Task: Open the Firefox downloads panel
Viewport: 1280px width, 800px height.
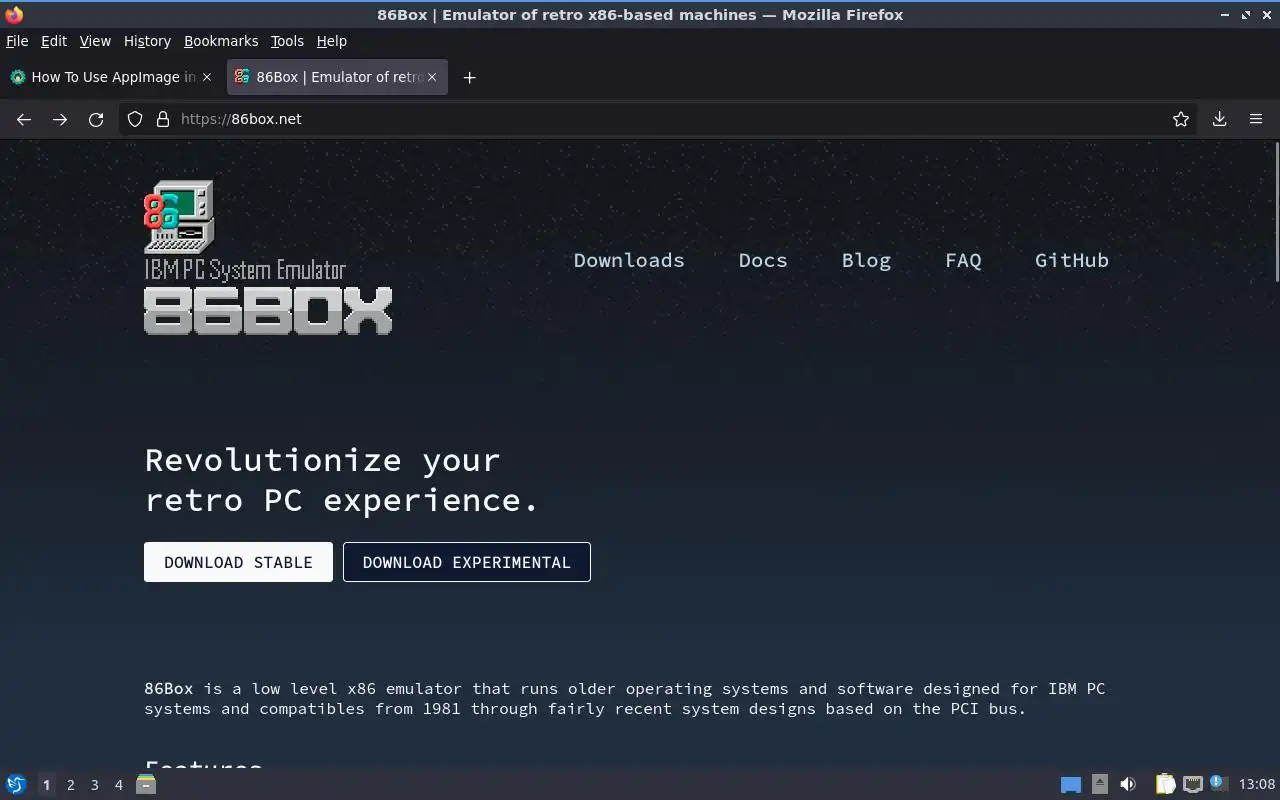Action: (x=1220, y=119)
